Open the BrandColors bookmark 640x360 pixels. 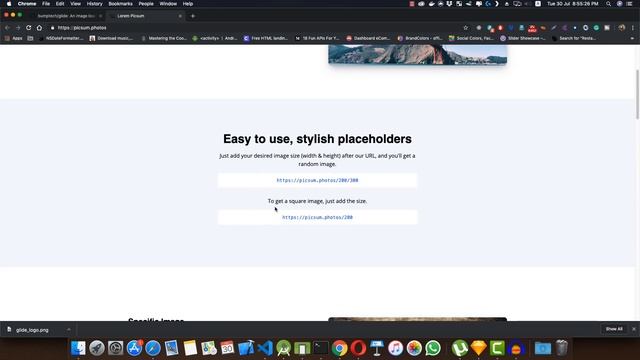pyautogui.click(x=420, y=38)
